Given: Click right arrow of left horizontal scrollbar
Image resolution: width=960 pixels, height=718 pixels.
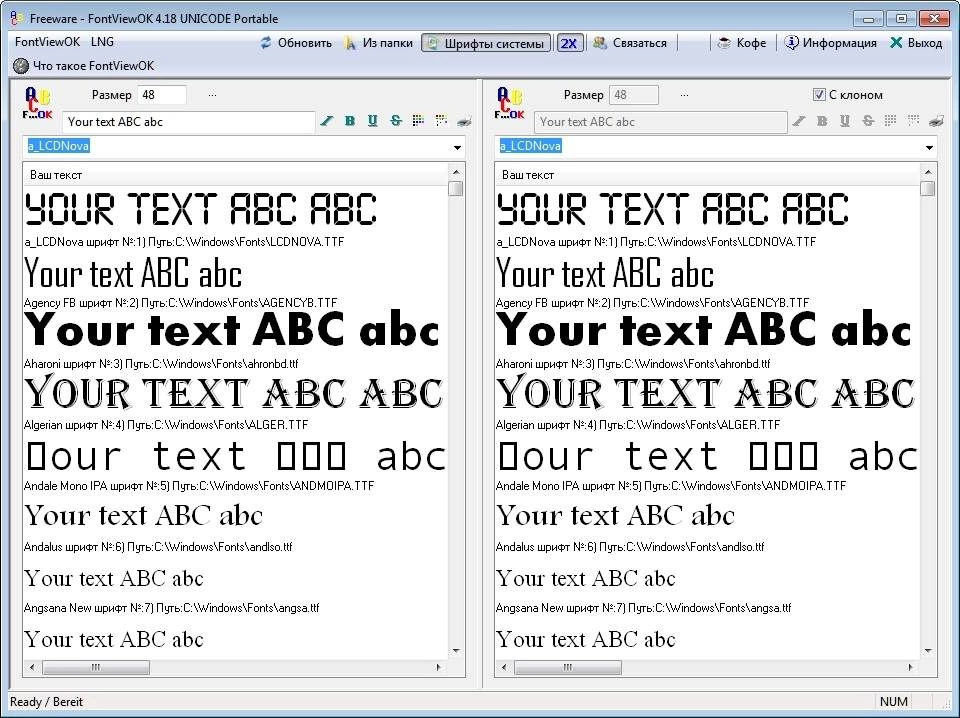Looking at the screenshot, I should coord(438,667).
